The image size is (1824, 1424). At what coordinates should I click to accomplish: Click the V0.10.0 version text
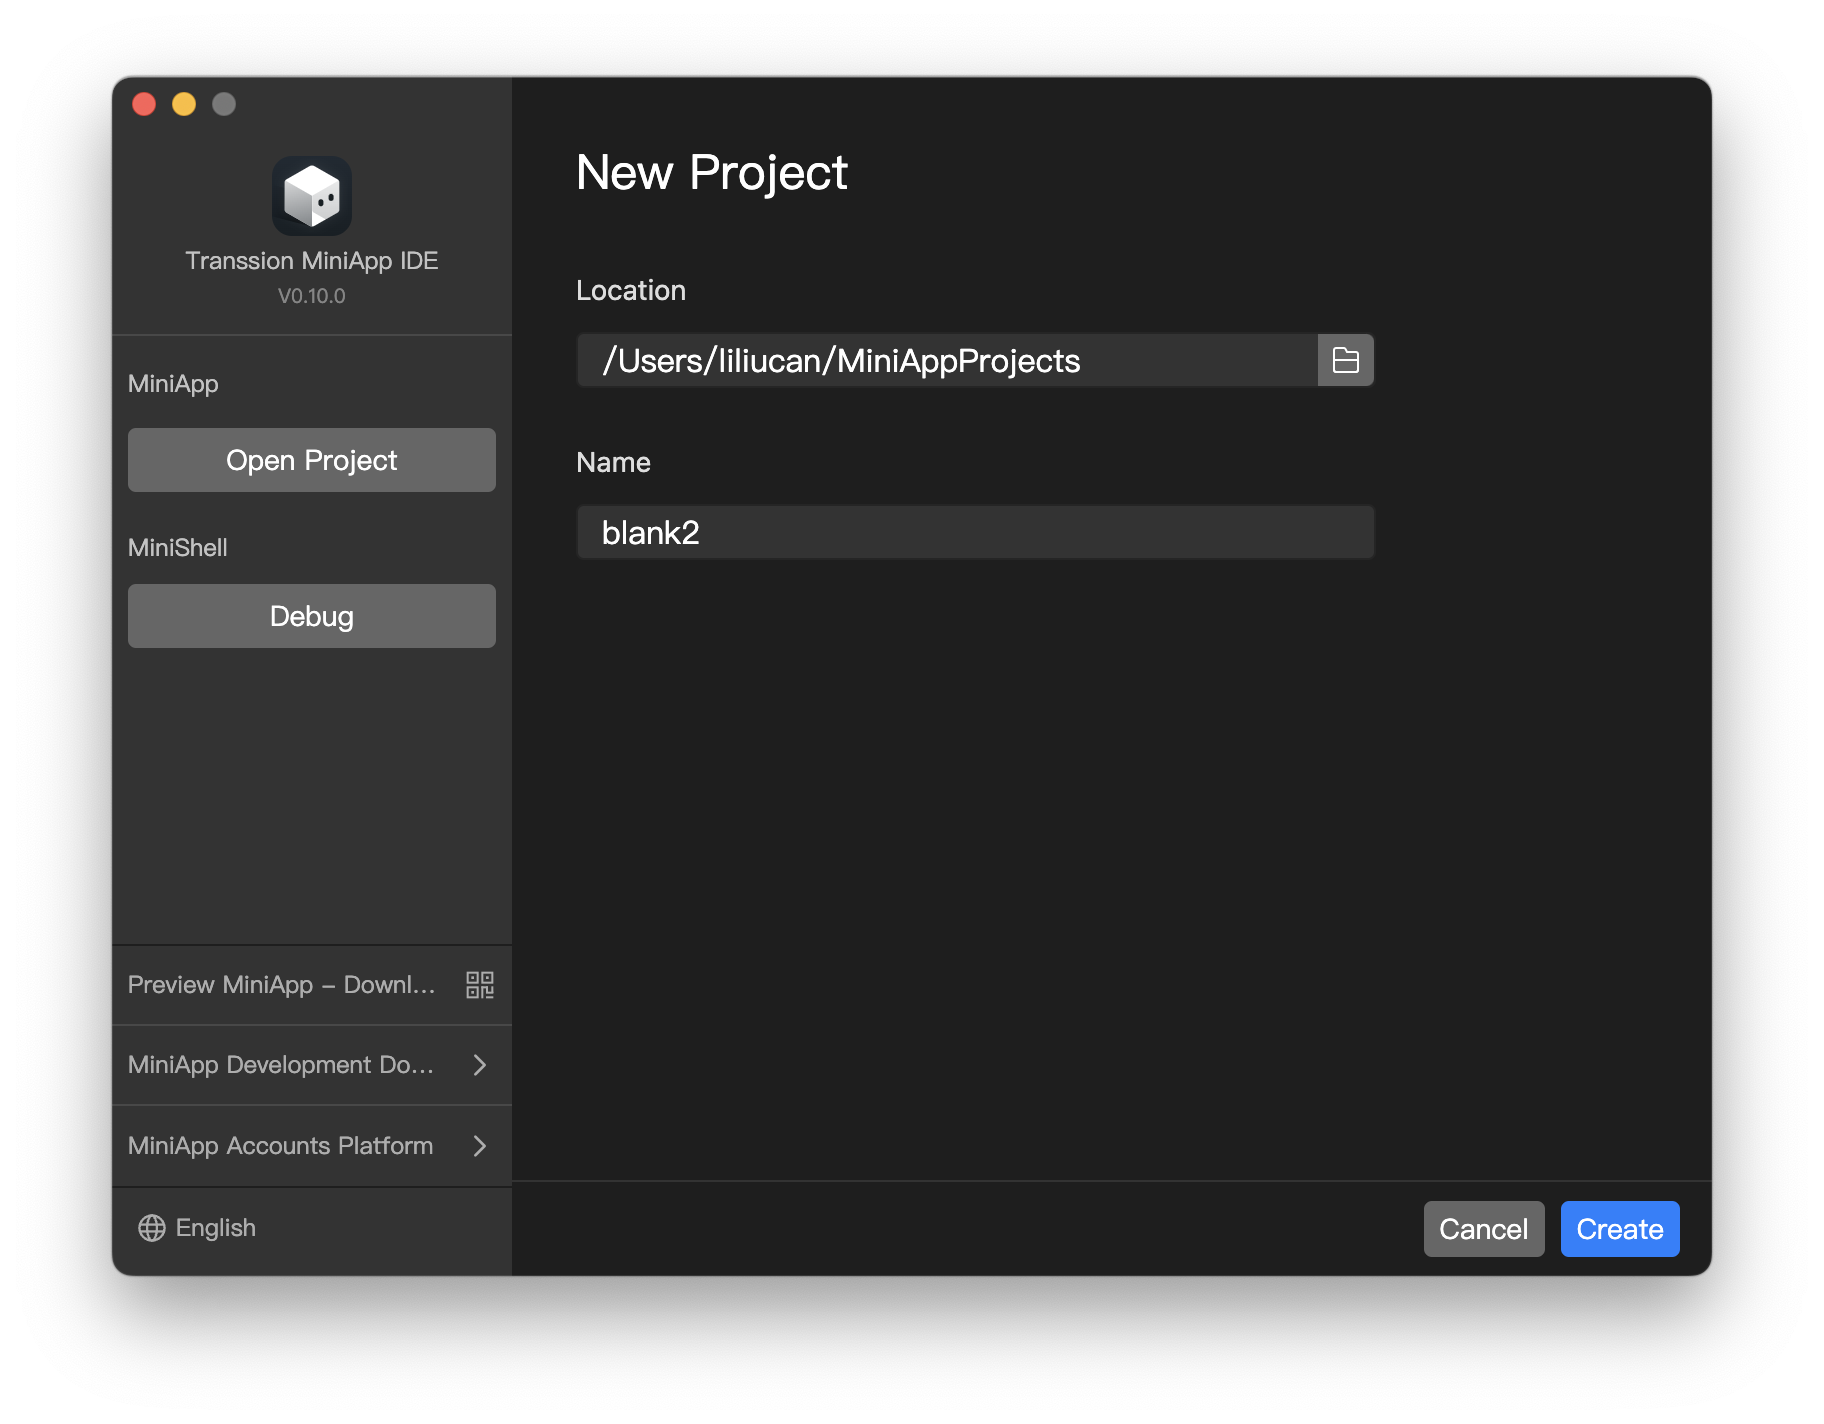coord(312,296)
